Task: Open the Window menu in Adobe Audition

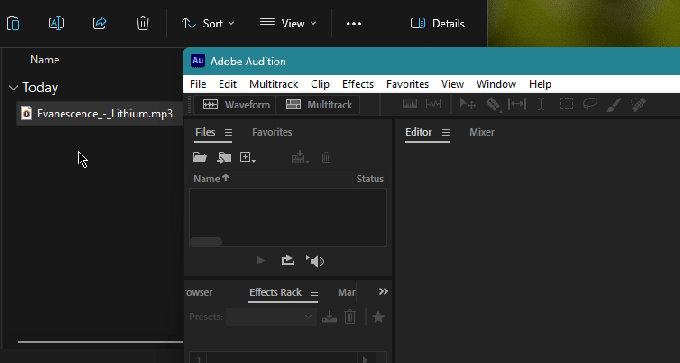Action: click(496, 84)
